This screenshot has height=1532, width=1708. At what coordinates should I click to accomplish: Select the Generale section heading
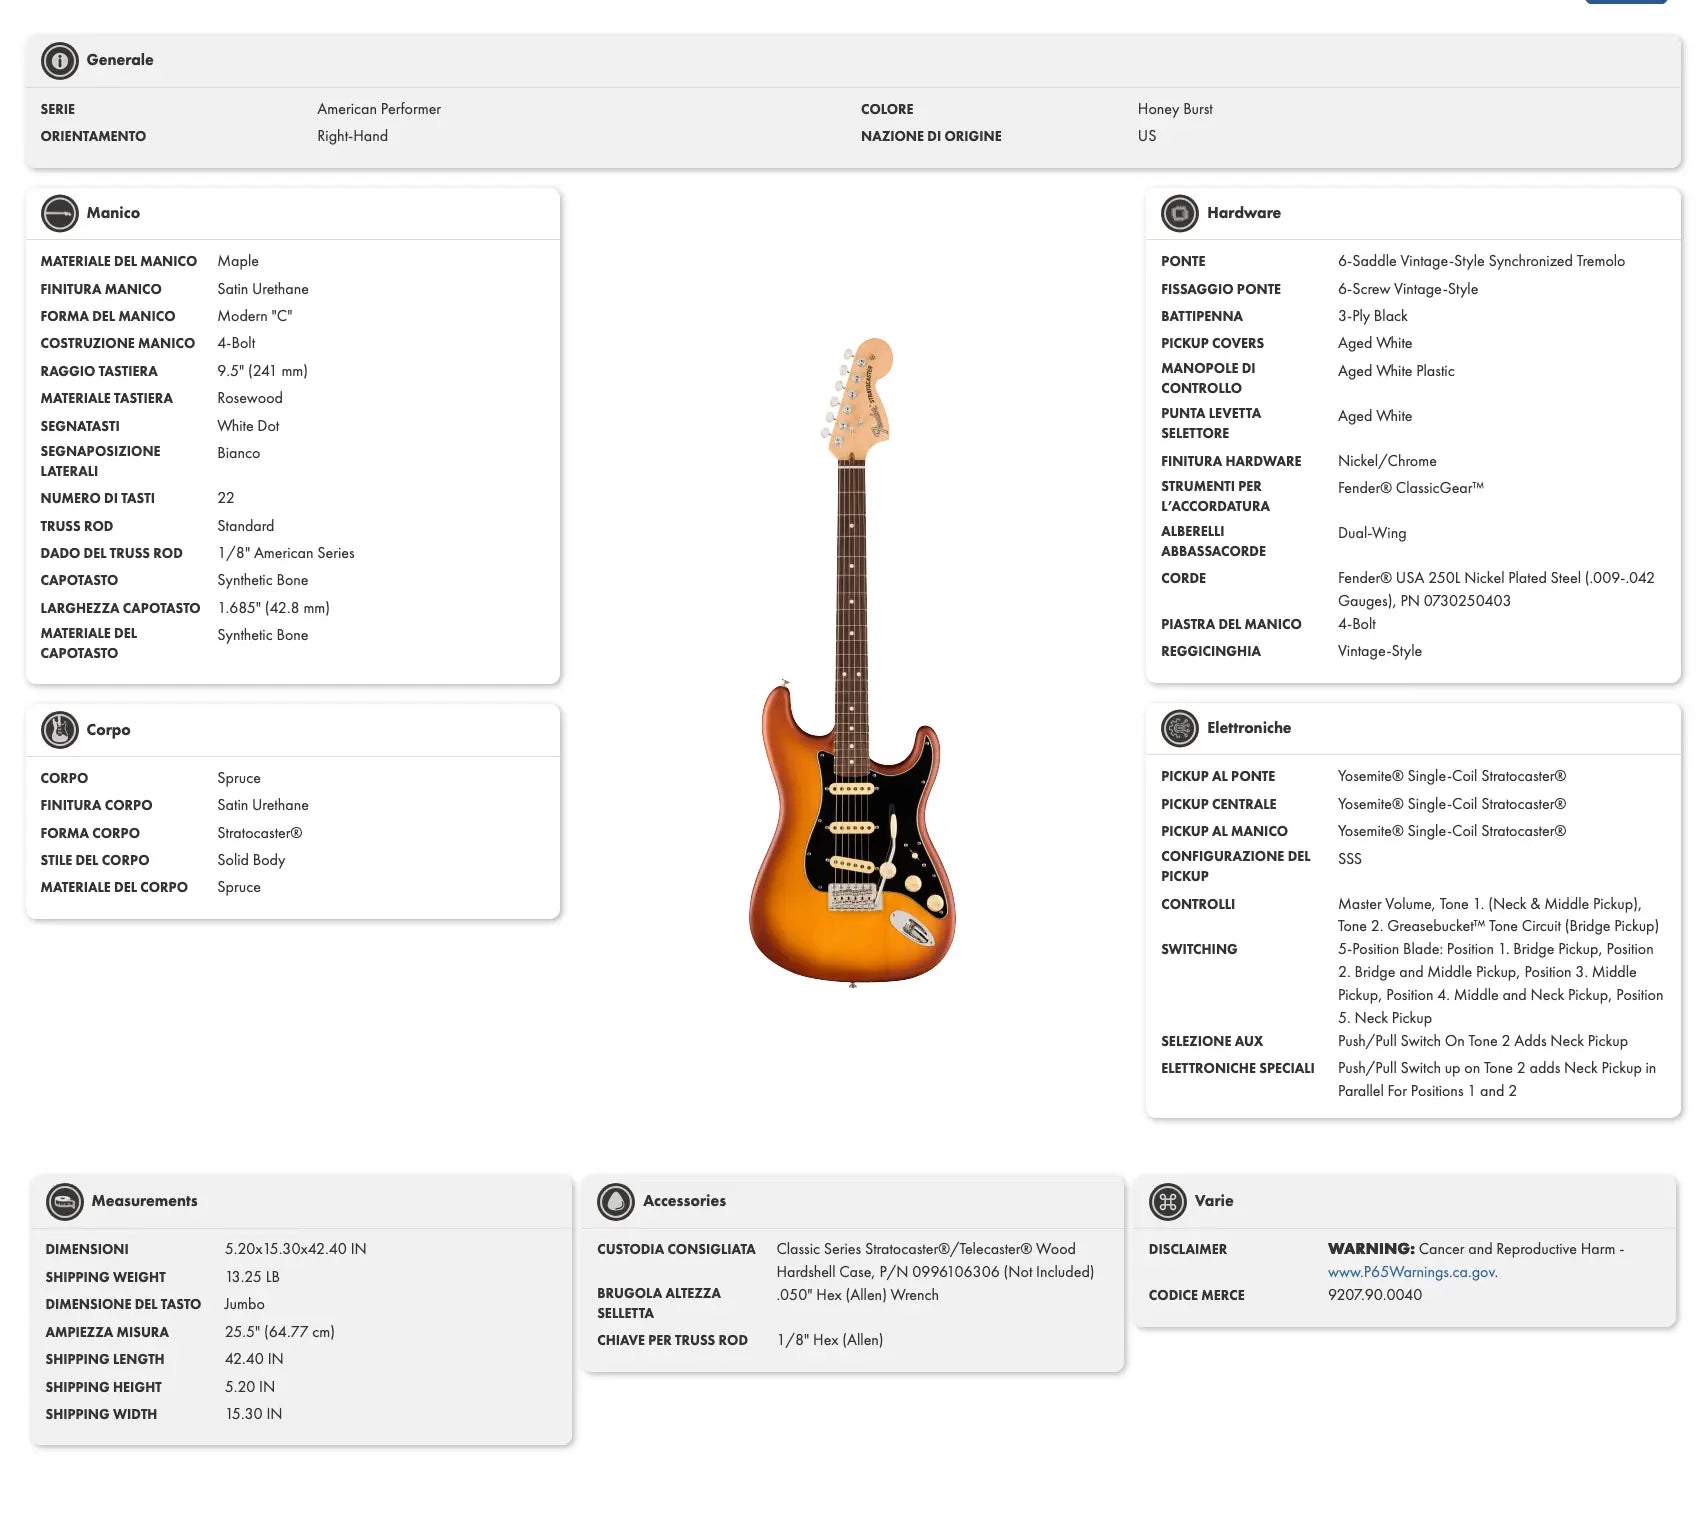coord(120,60)
